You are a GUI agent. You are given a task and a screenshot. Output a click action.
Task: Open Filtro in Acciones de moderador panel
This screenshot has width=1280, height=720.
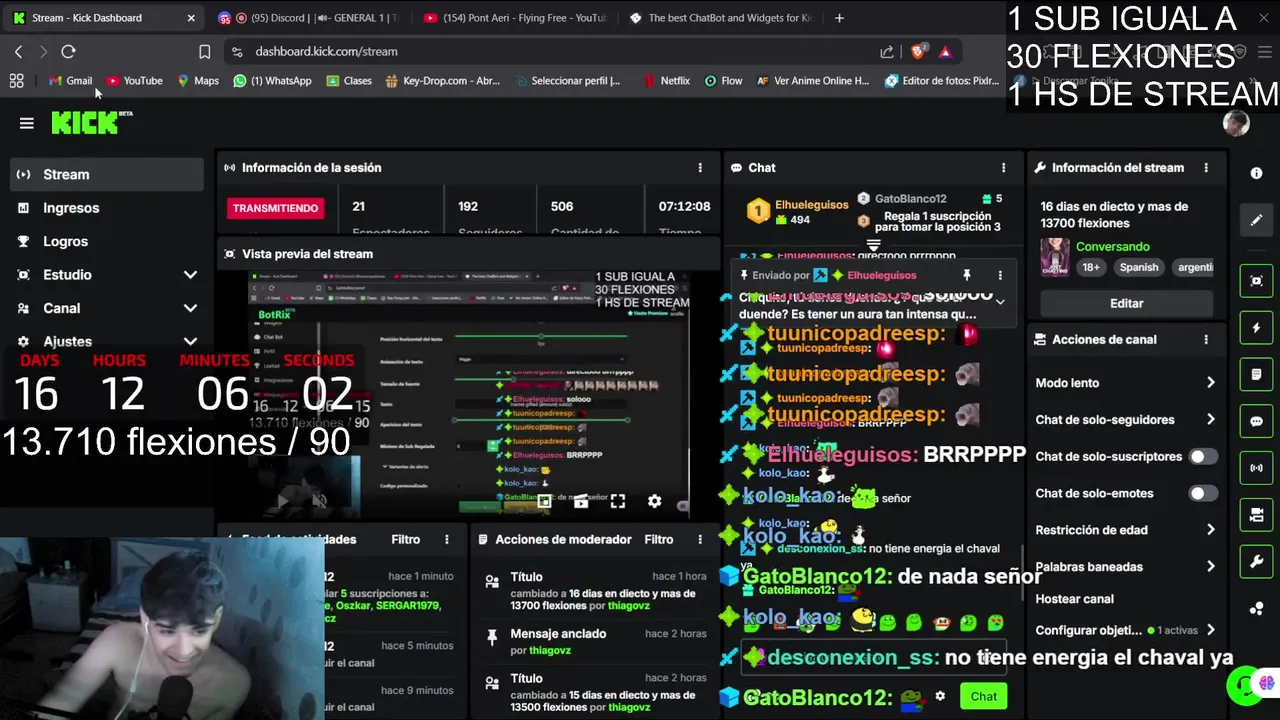658,540
